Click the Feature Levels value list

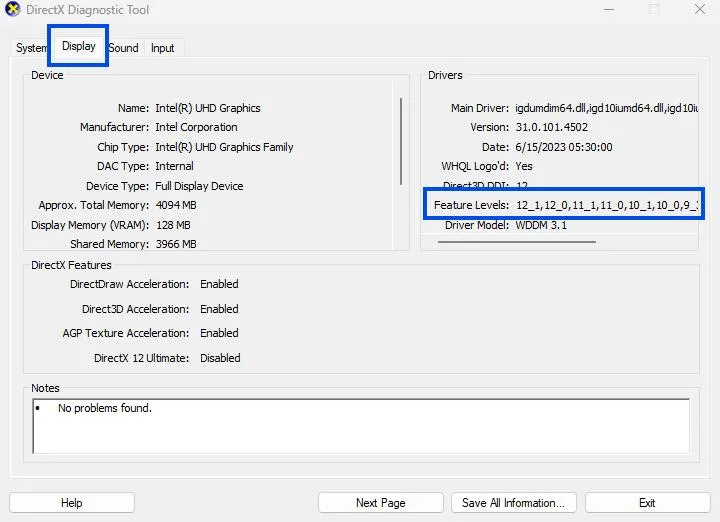pyautogui.click(x=607, y=205)
